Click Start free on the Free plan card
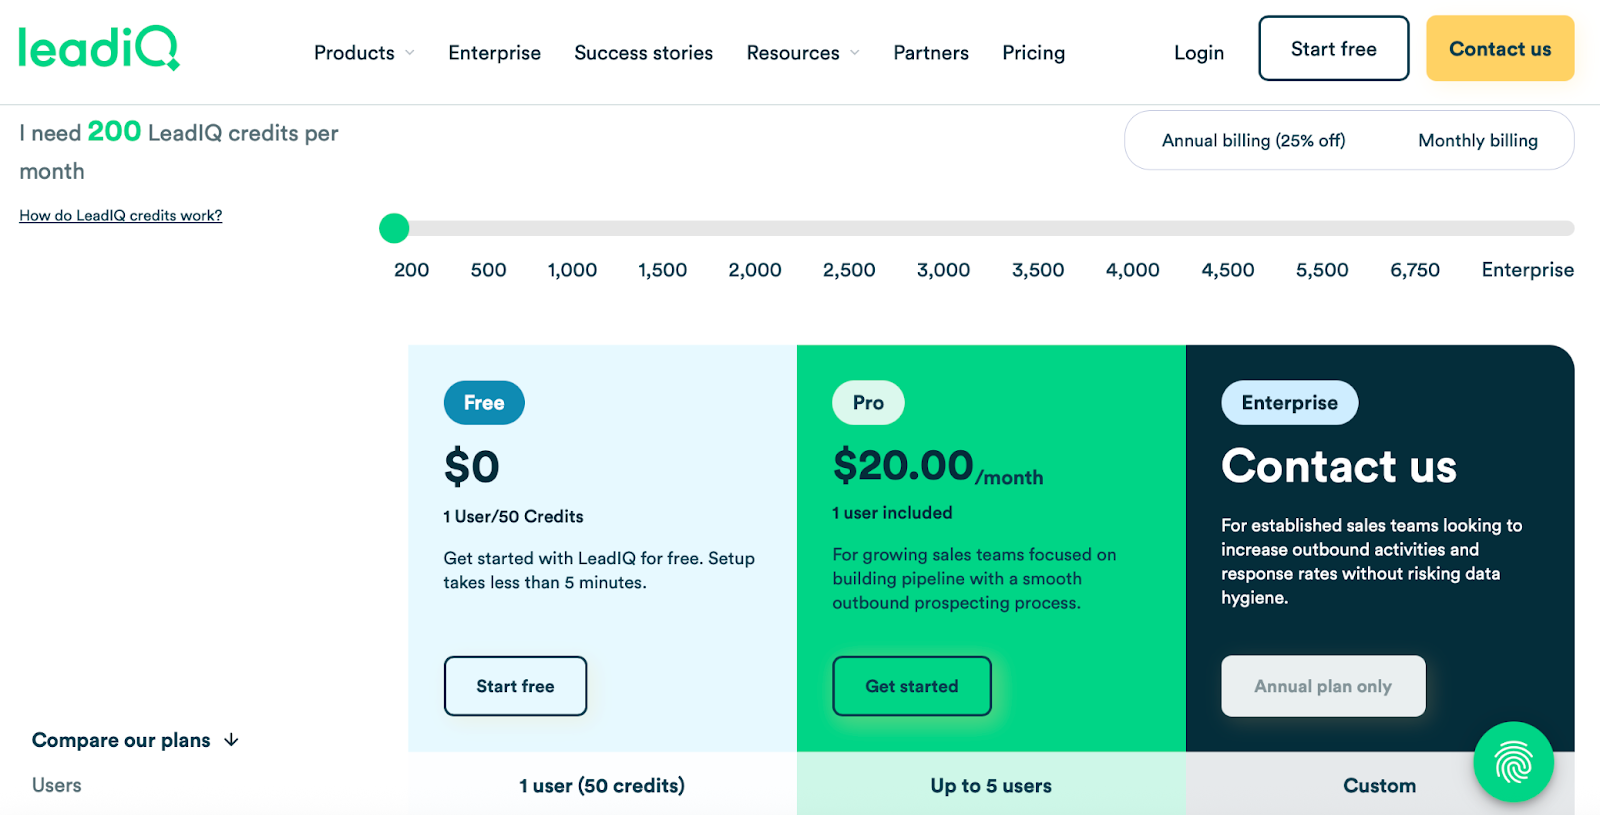This screenshot has width=1600, height=815. tap(515, 686)
